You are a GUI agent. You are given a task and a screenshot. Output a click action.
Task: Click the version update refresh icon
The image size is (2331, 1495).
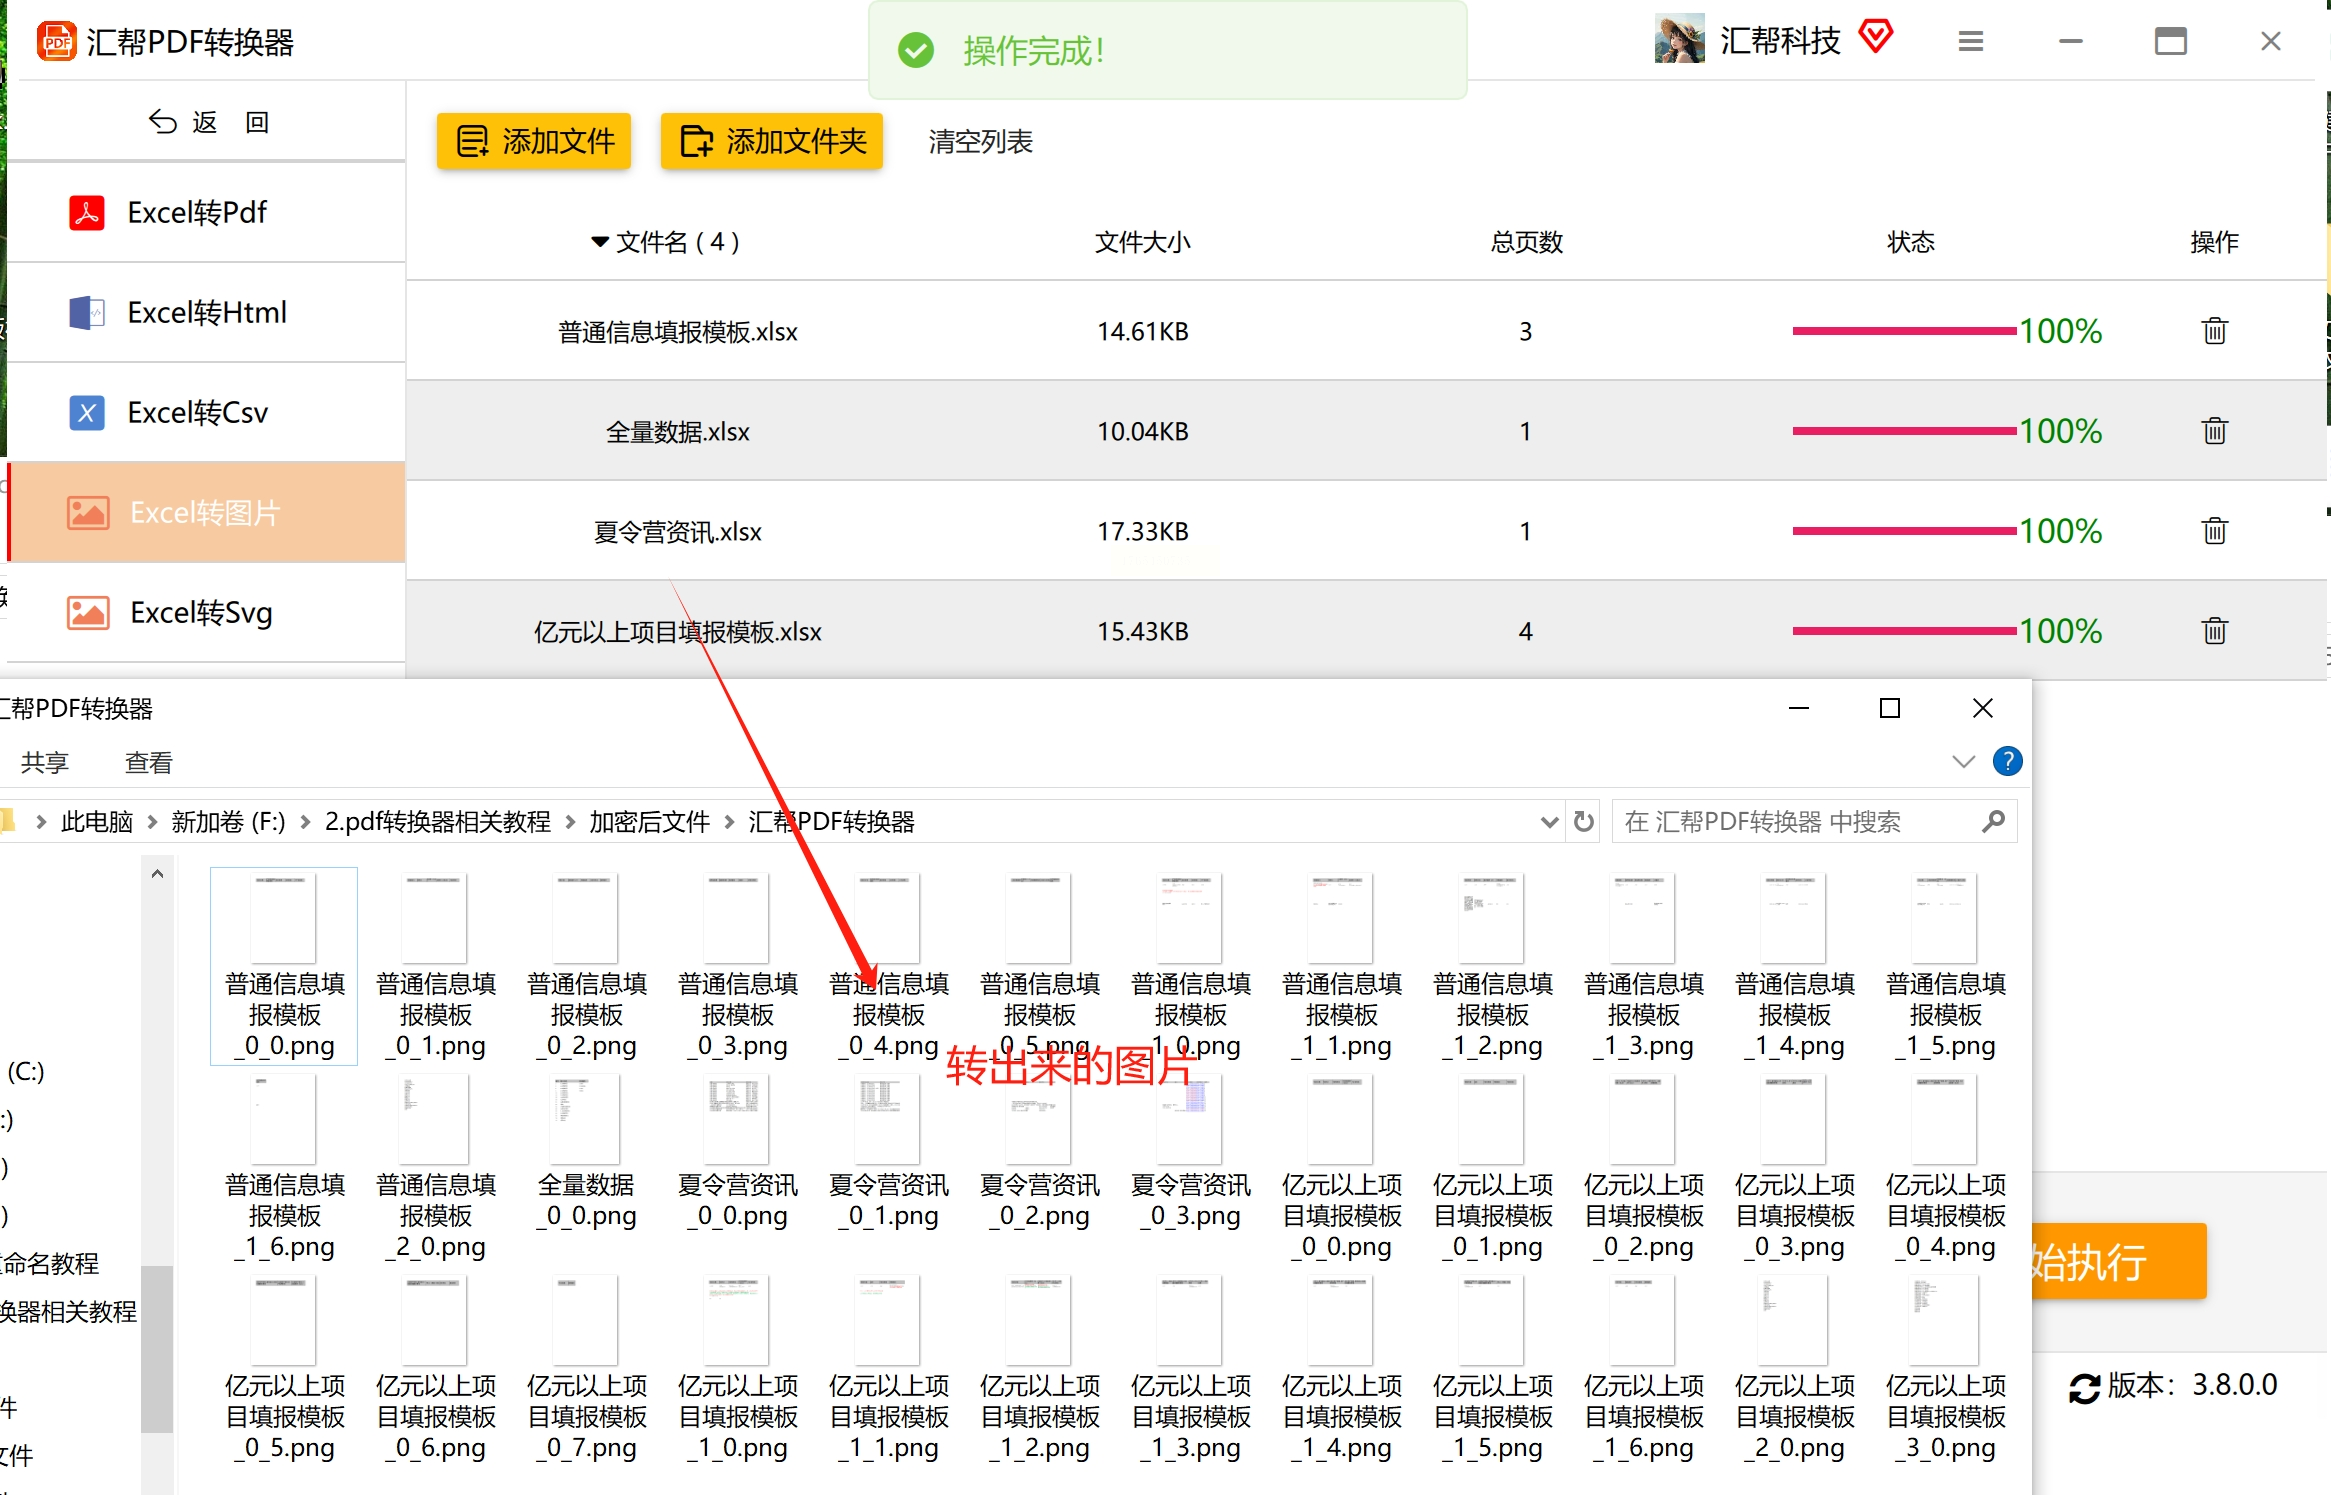[2084, 1388]
